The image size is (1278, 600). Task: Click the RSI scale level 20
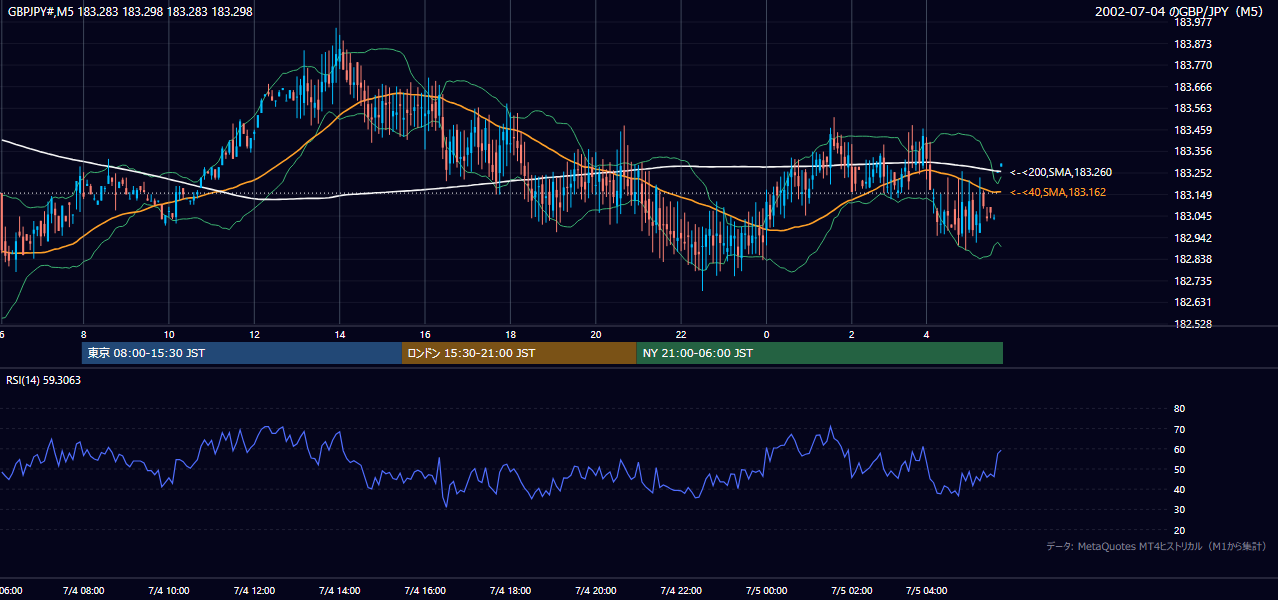point(1179,530)
